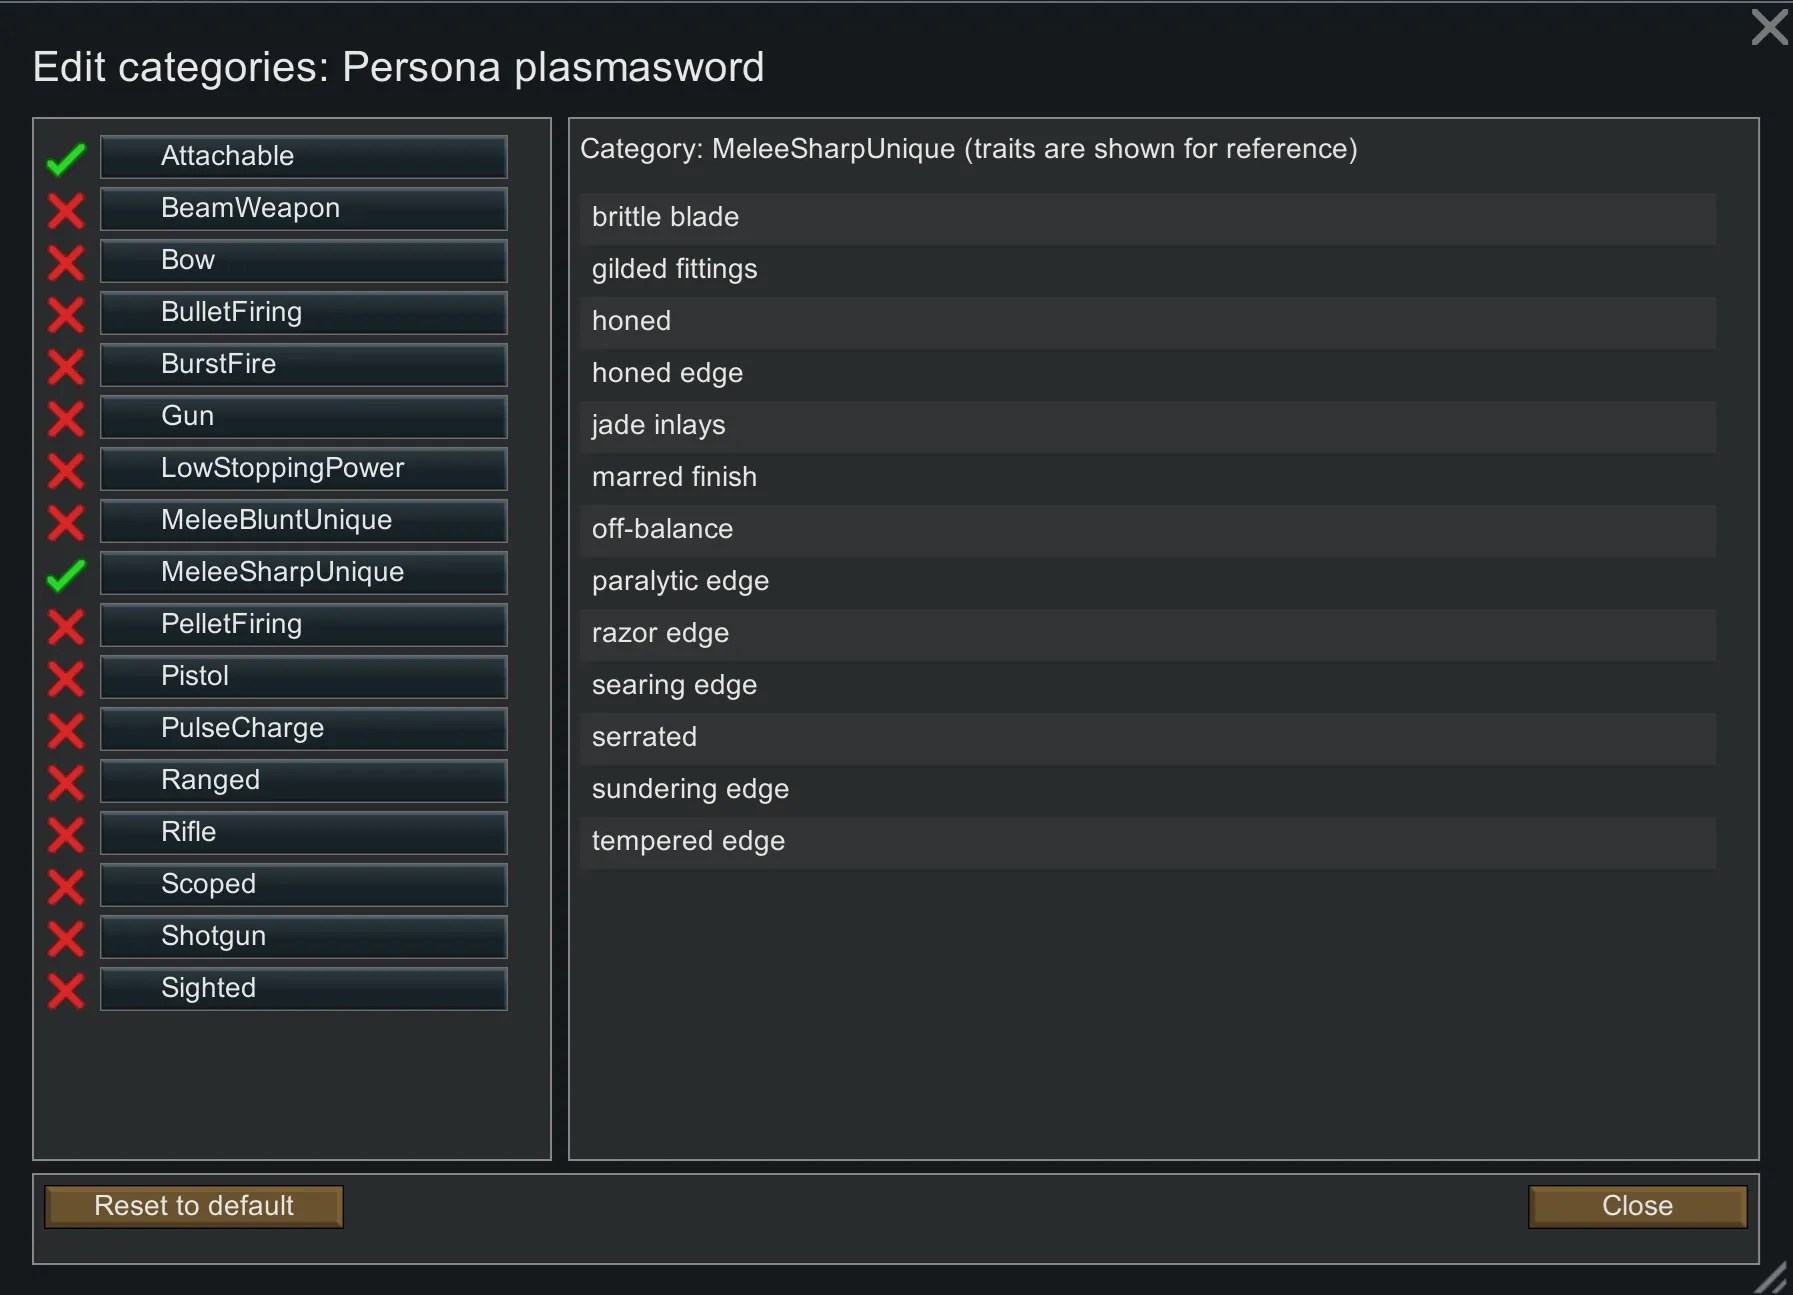Select the Ranged category button
This screenshot has height=1295, width=1793.
click(x=303, y=781)
